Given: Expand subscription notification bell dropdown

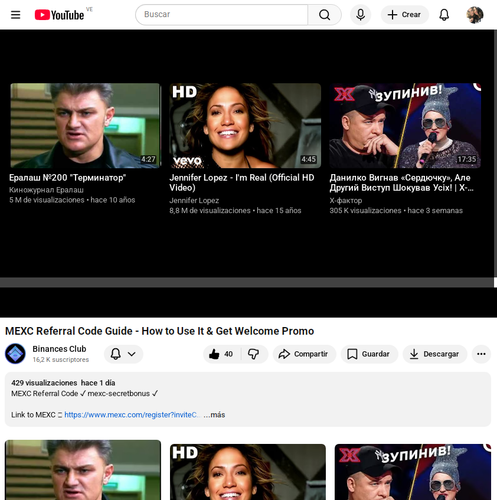Looking at the screenshot, I should [123, 354].
